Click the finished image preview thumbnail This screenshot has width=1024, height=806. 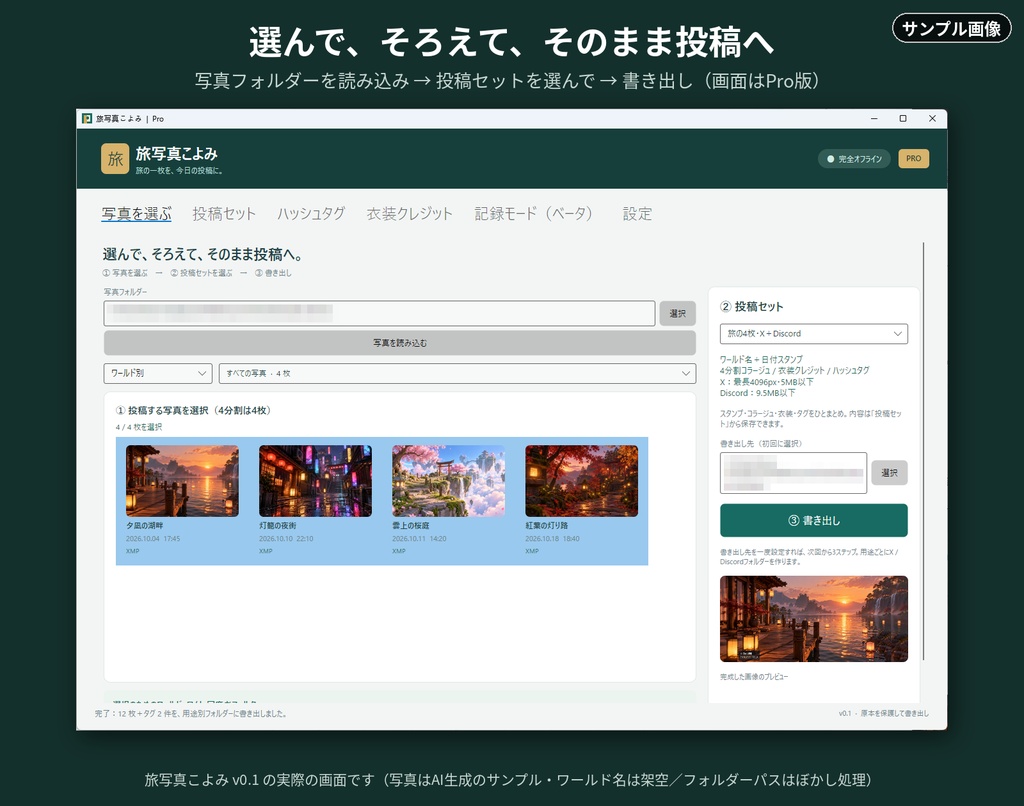pyautogui.click(x=814, y=619)
